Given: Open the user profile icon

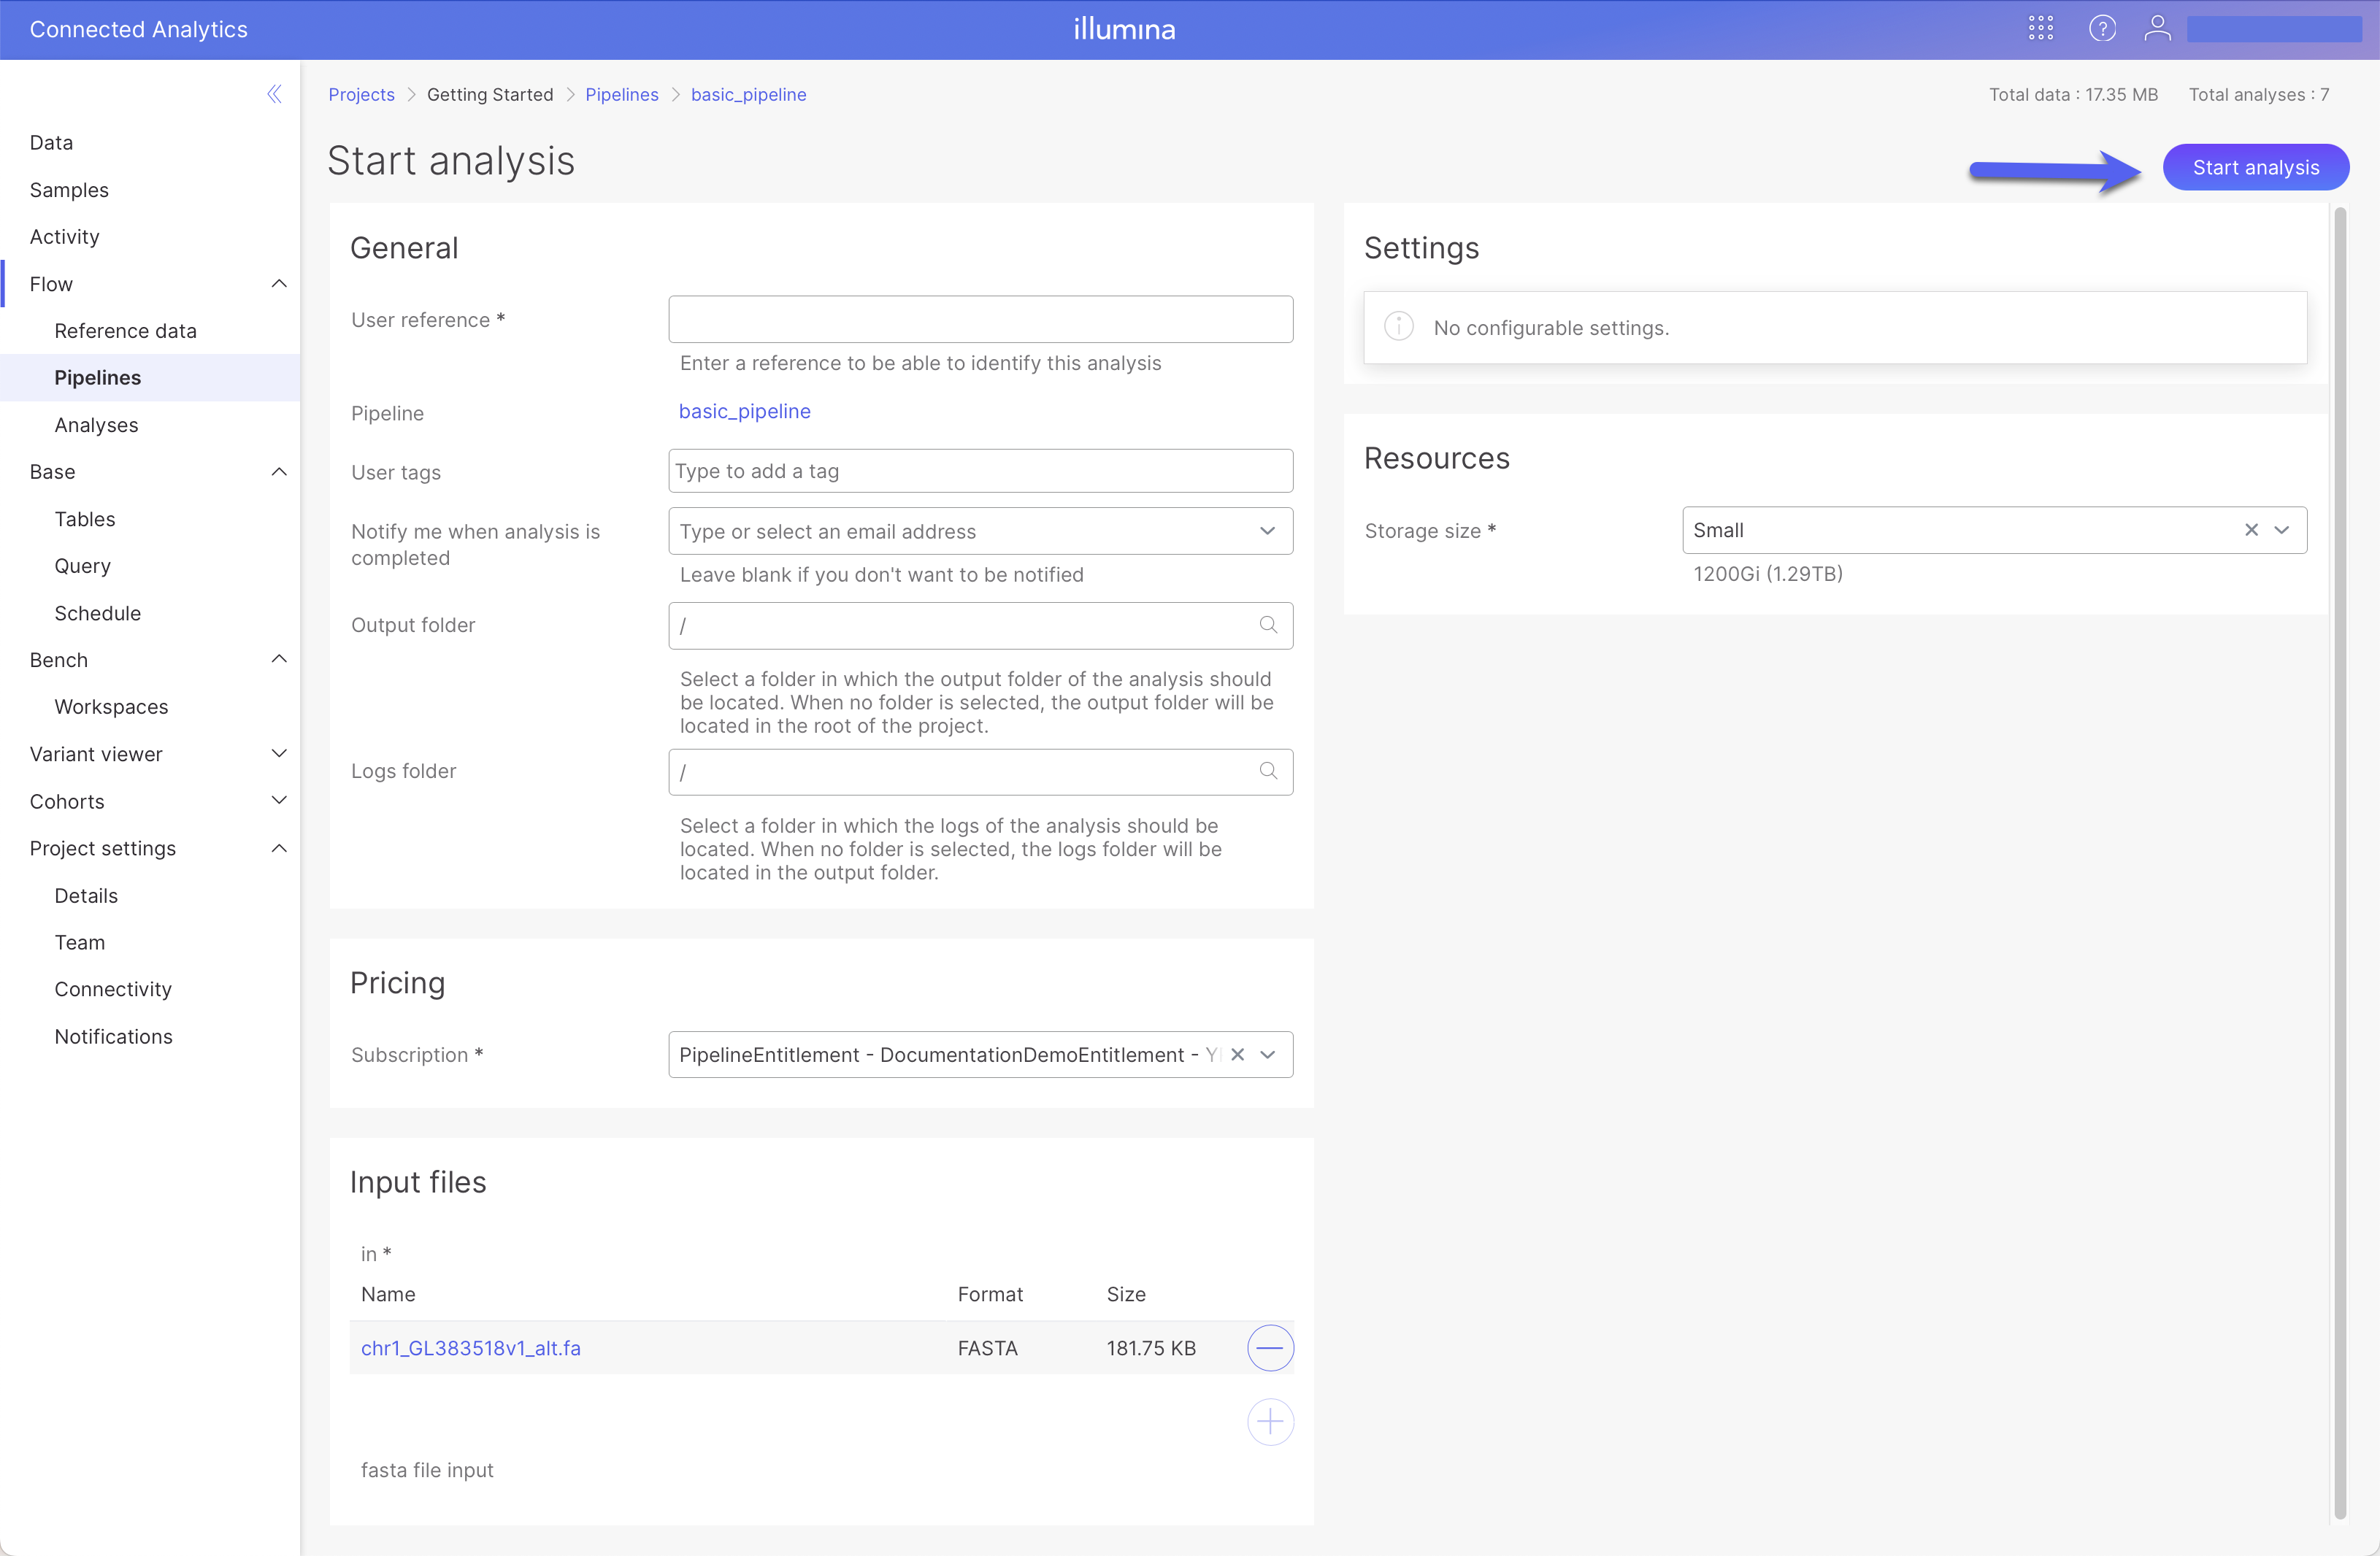Looking at the screenshot, I should (2157, 28).
